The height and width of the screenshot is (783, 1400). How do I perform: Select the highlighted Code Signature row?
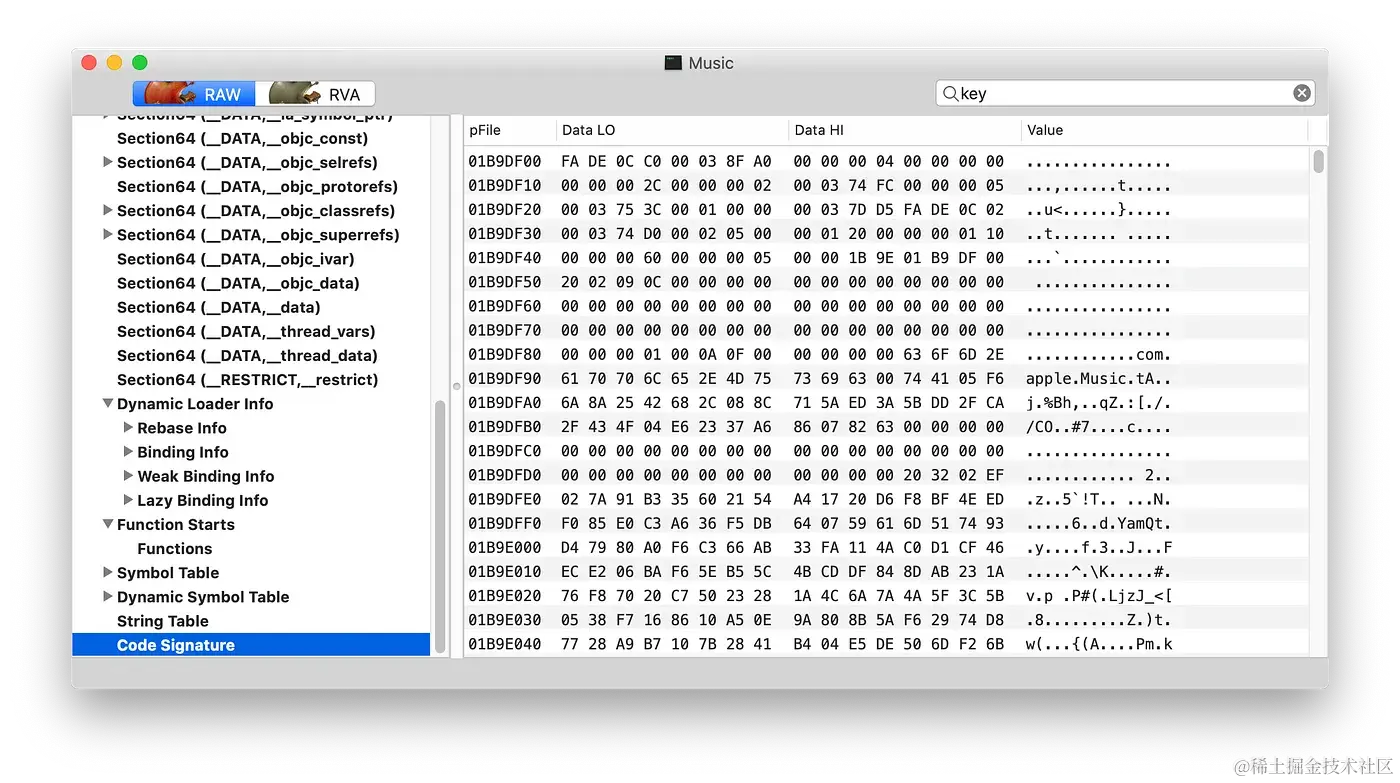[251, 645]
